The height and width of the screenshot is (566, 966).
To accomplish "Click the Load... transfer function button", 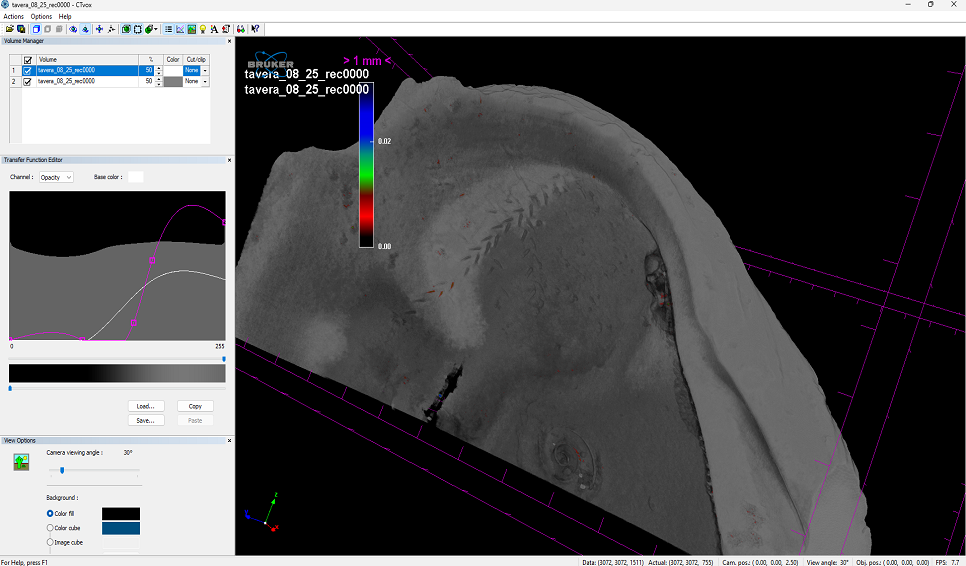I will tap(145, 406).
